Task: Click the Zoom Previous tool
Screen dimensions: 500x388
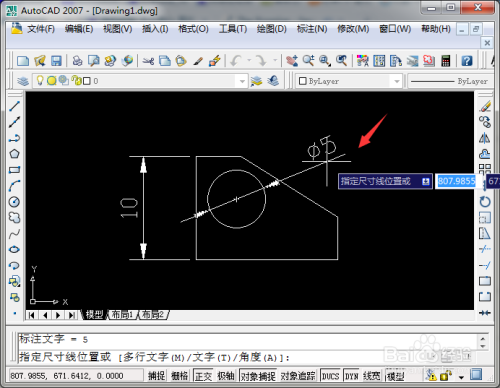Action: pos(341,61)
